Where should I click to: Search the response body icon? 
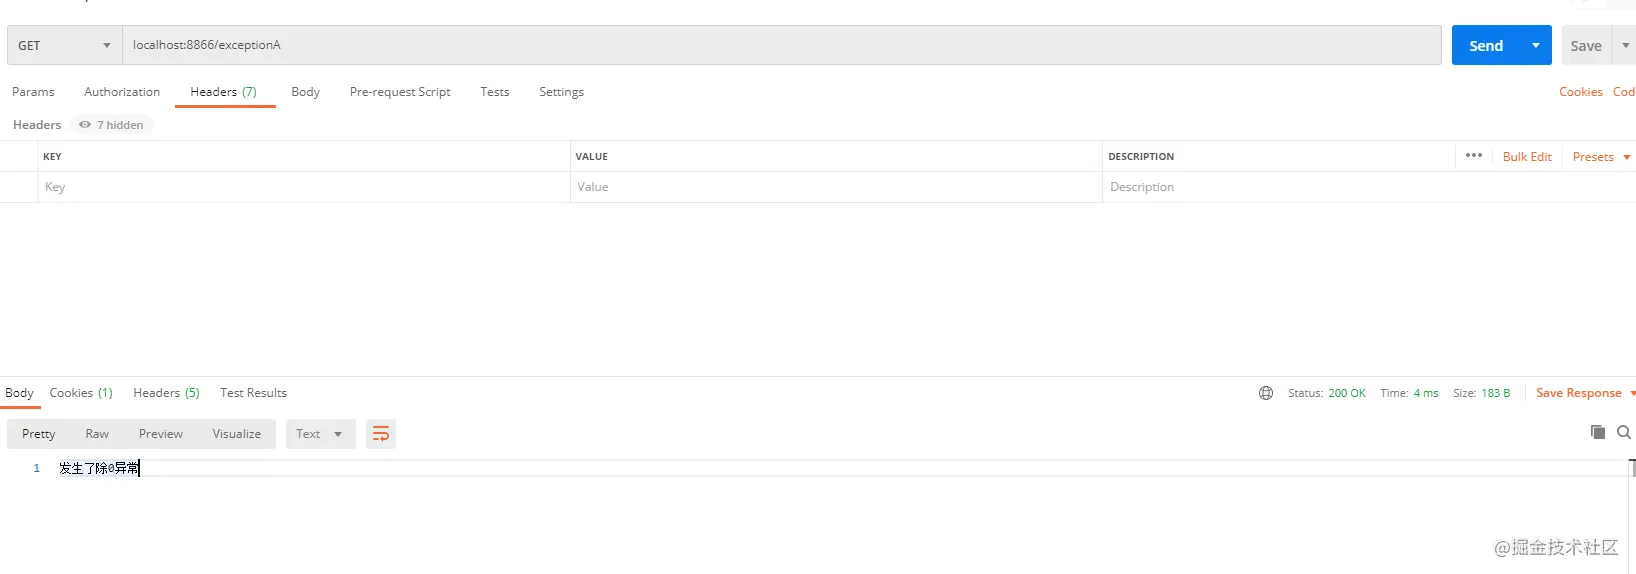coord(1624,432)
